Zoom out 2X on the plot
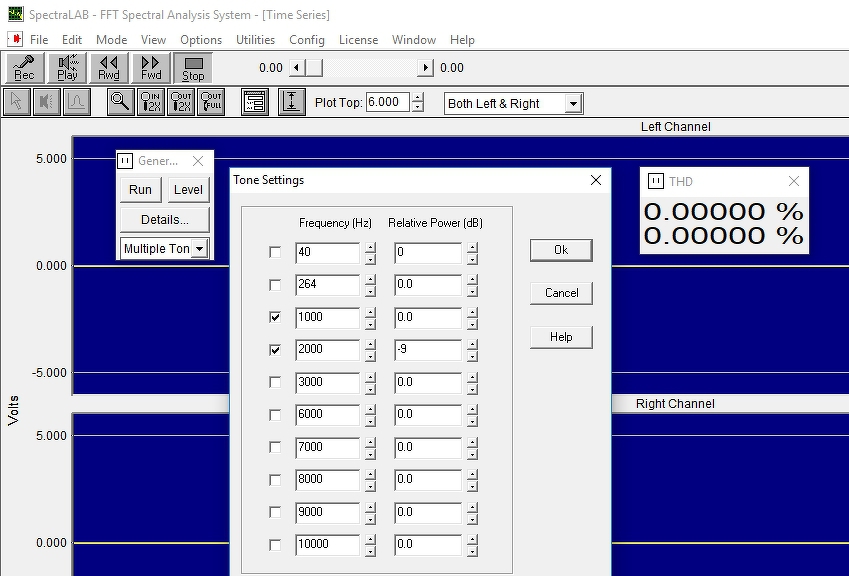 tap(181, 102)
